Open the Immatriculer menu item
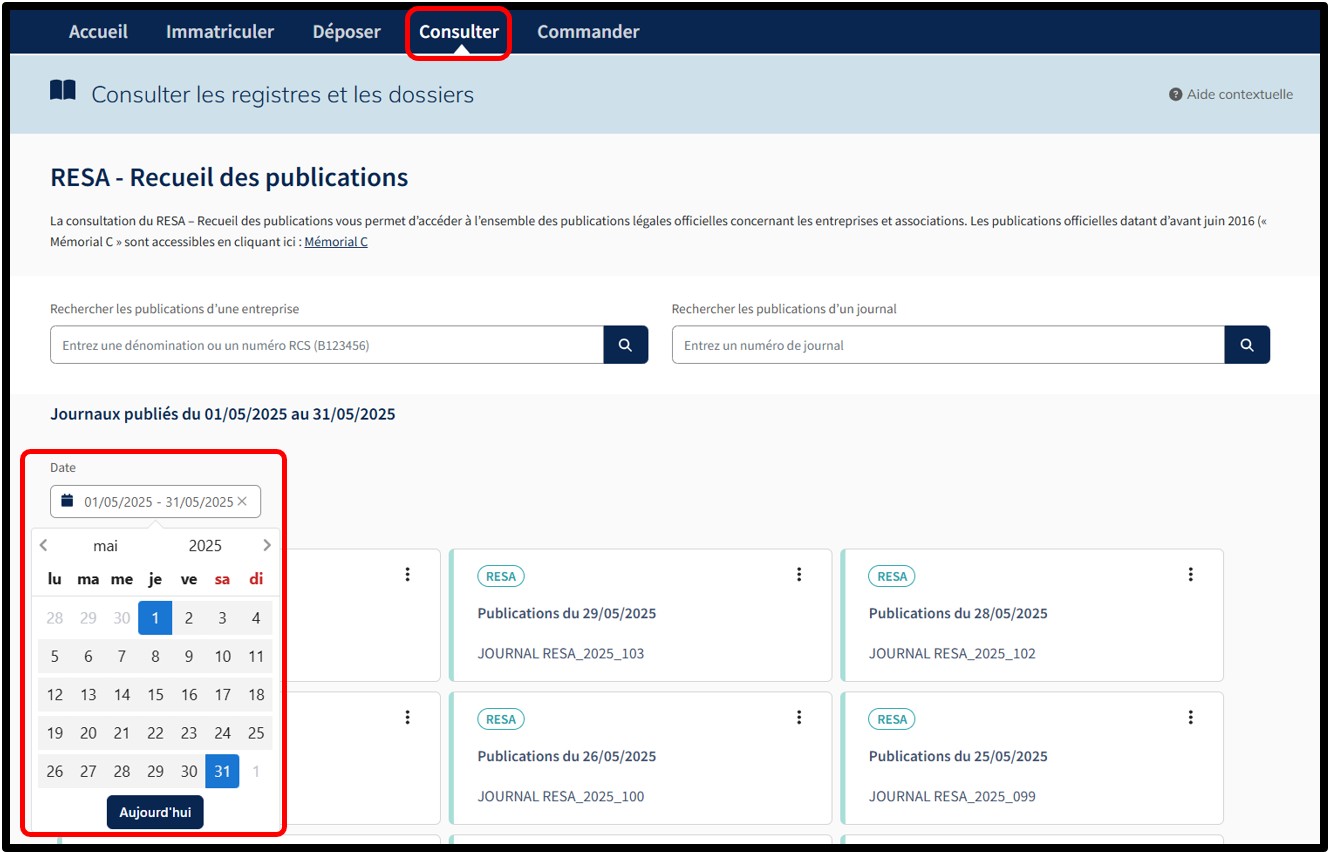Image resolution: width=1328 pixels, height=852 pixels. click(x=219, y=32)
